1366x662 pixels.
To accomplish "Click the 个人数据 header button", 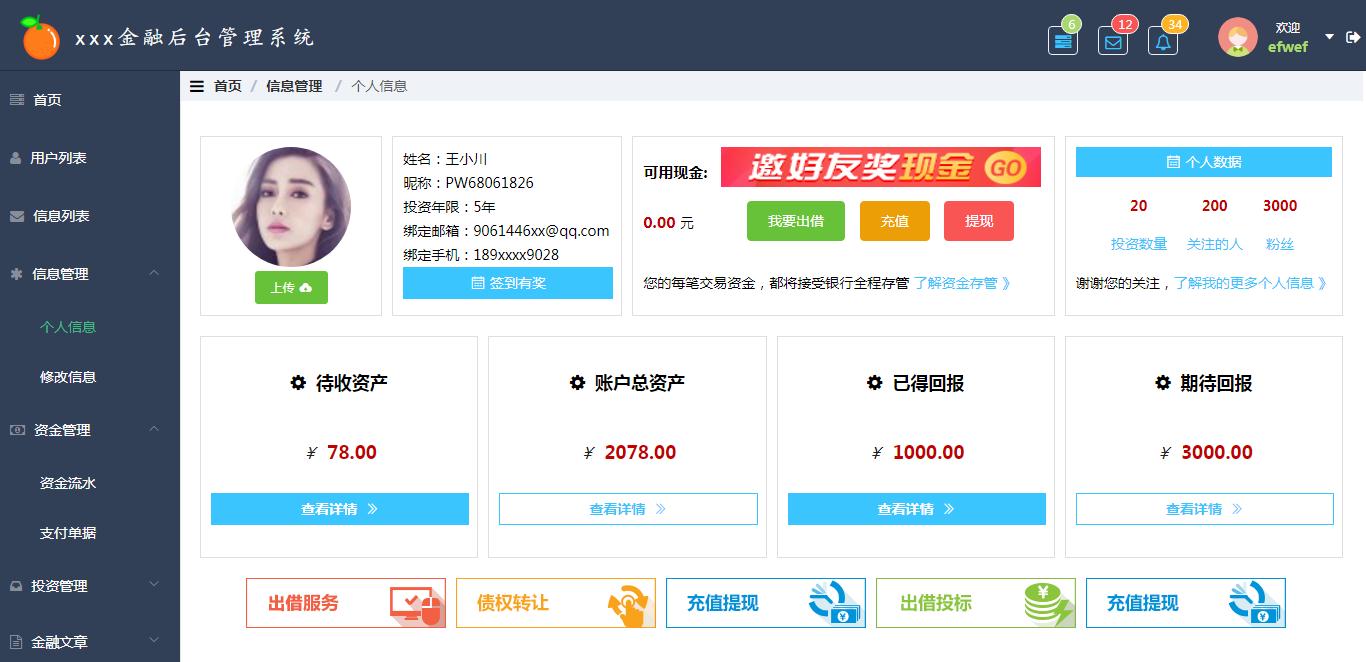I will [x=1204, y=162].
